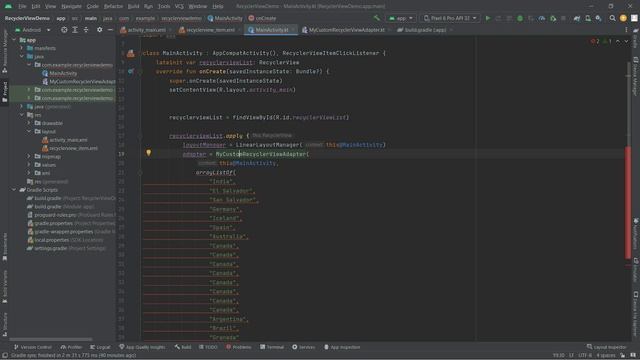
Task: Open the Pixel 6 Pro device dropdown
Action: point(450,18)
